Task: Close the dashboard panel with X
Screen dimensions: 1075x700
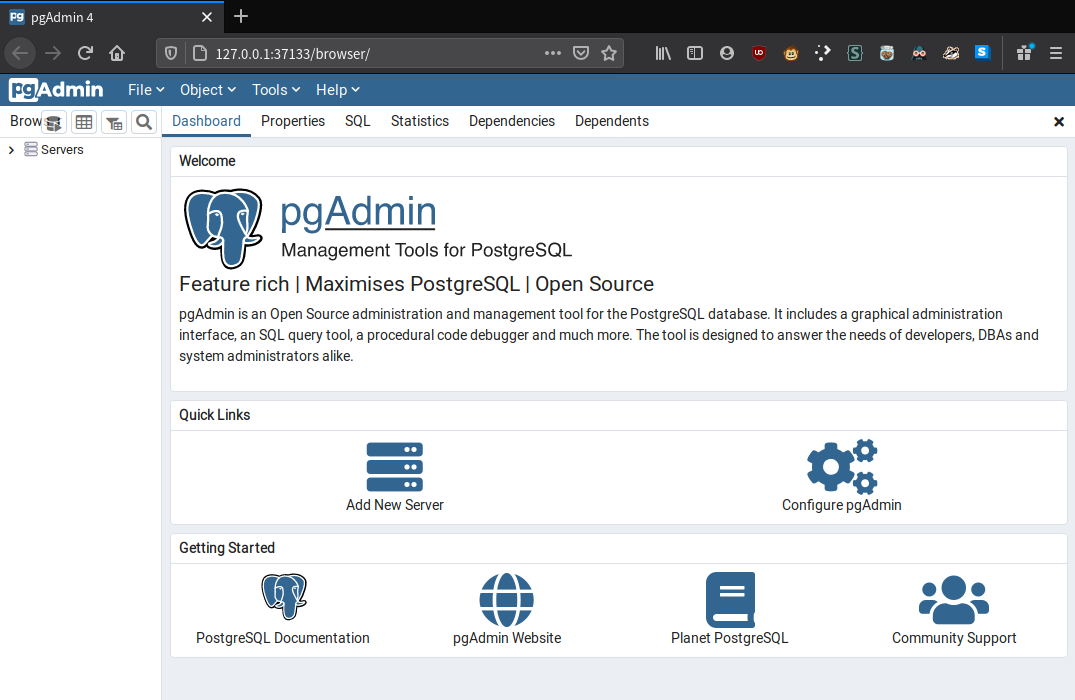Action: pyautogui.click(x=1059, y=121)
